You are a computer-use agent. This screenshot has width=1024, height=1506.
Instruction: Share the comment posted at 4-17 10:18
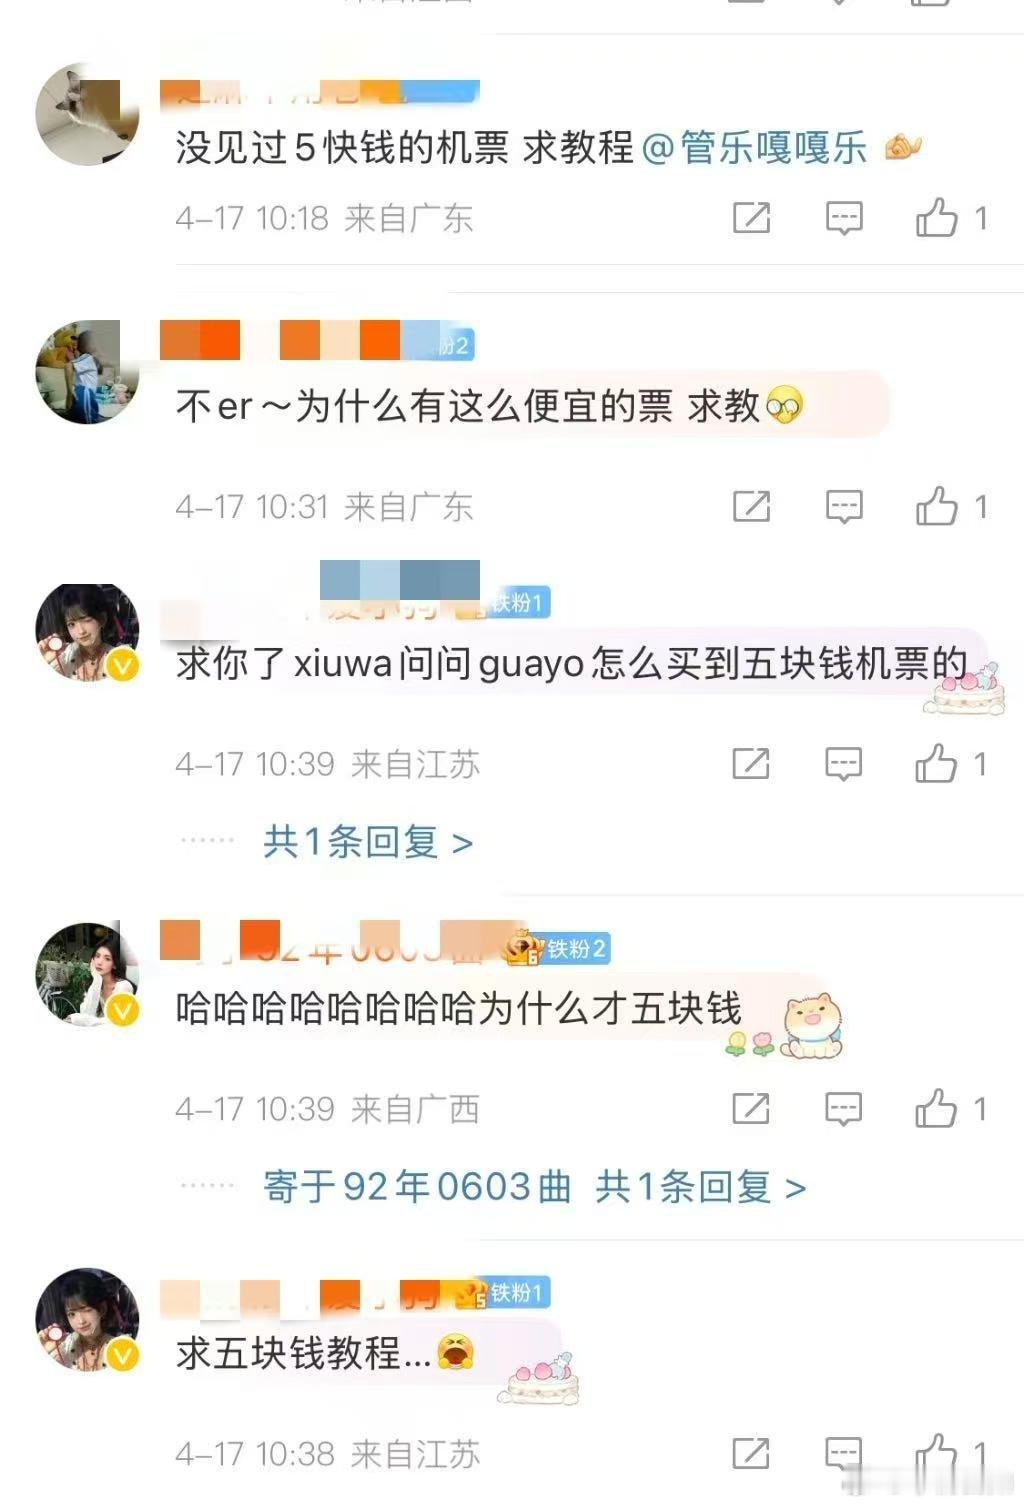(x=751, y=217)
